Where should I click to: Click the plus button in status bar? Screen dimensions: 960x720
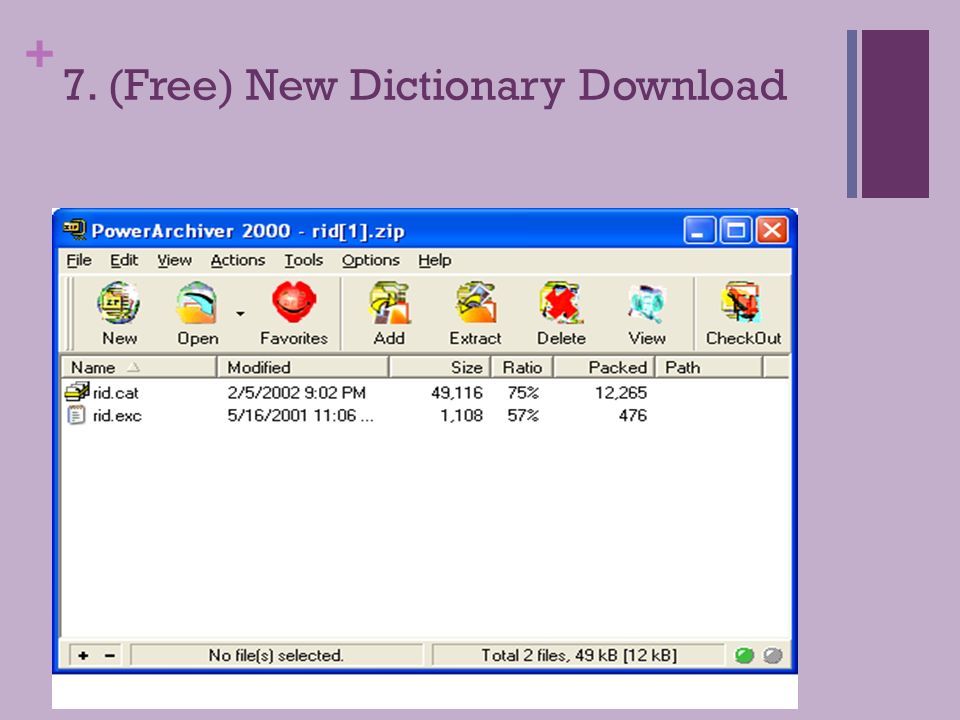coord(83,656)
